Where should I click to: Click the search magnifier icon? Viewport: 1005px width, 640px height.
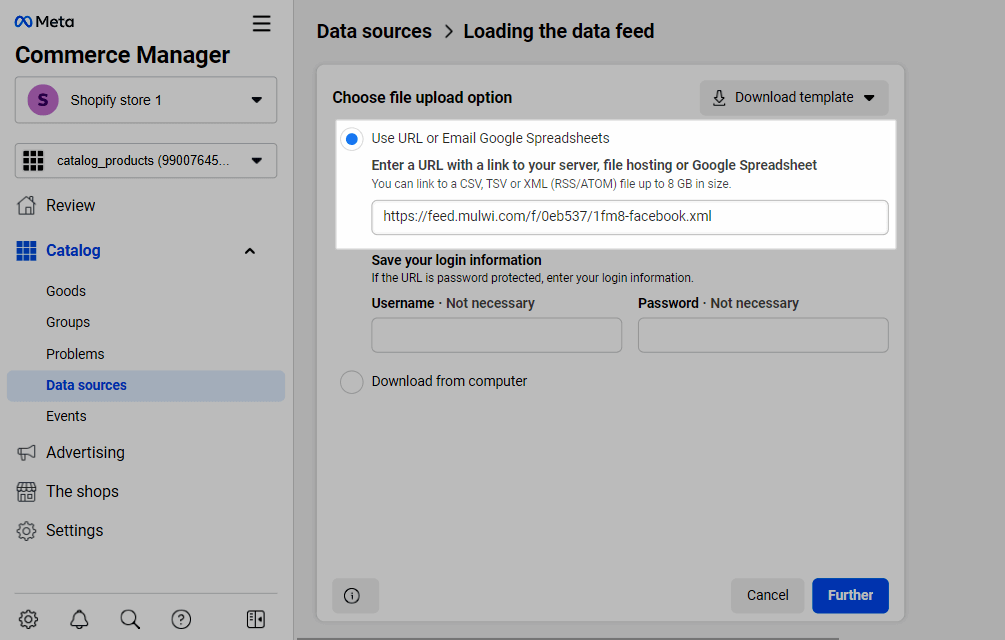pos(130,619)
